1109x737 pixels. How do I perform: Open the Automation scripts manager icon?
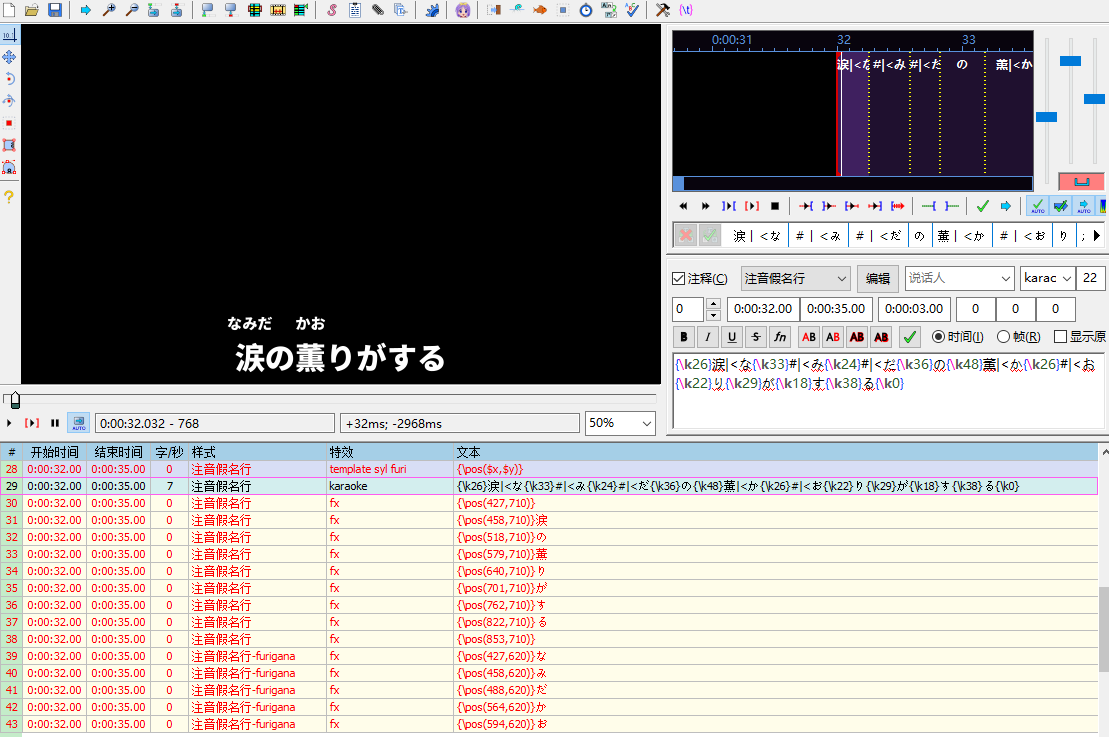pyautogui.click(x=431, y=10)
